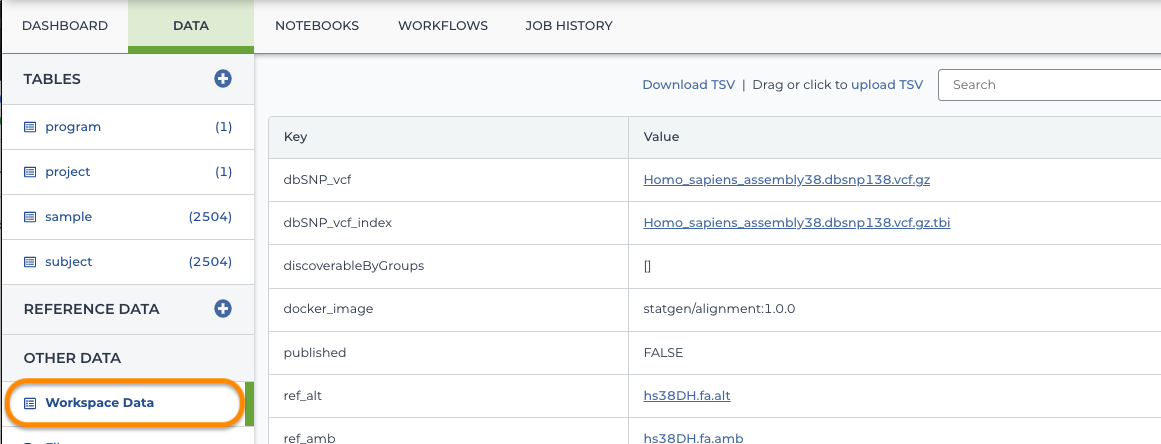This screenshot has height=444, width=1161.
Task: Click the FALSE value for published
Action: click(663, 353)
